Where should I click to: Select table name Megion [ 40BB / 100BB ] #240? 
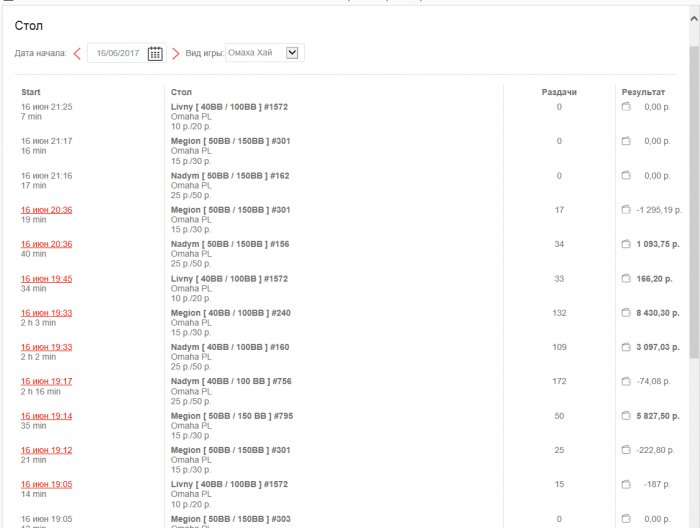pyautogui.click(x=230, y=313)
